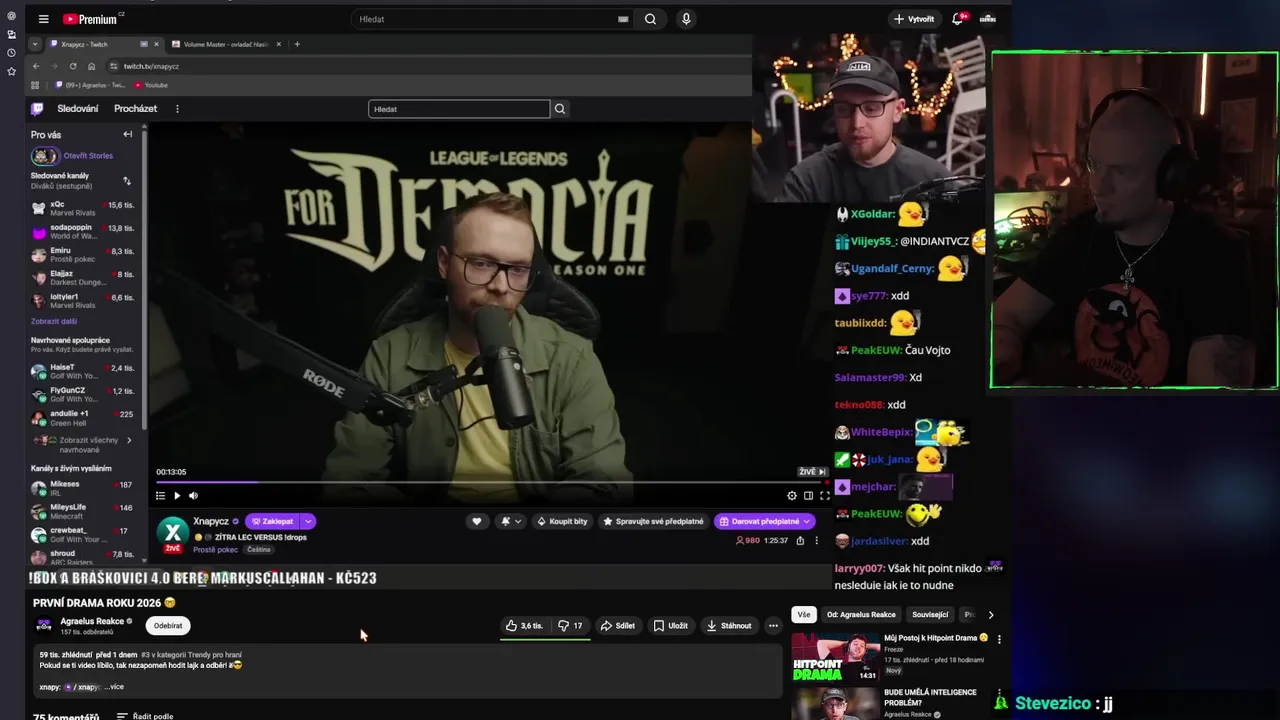
Task: Open the Emiru channel in sidebar
Action: 83,255
